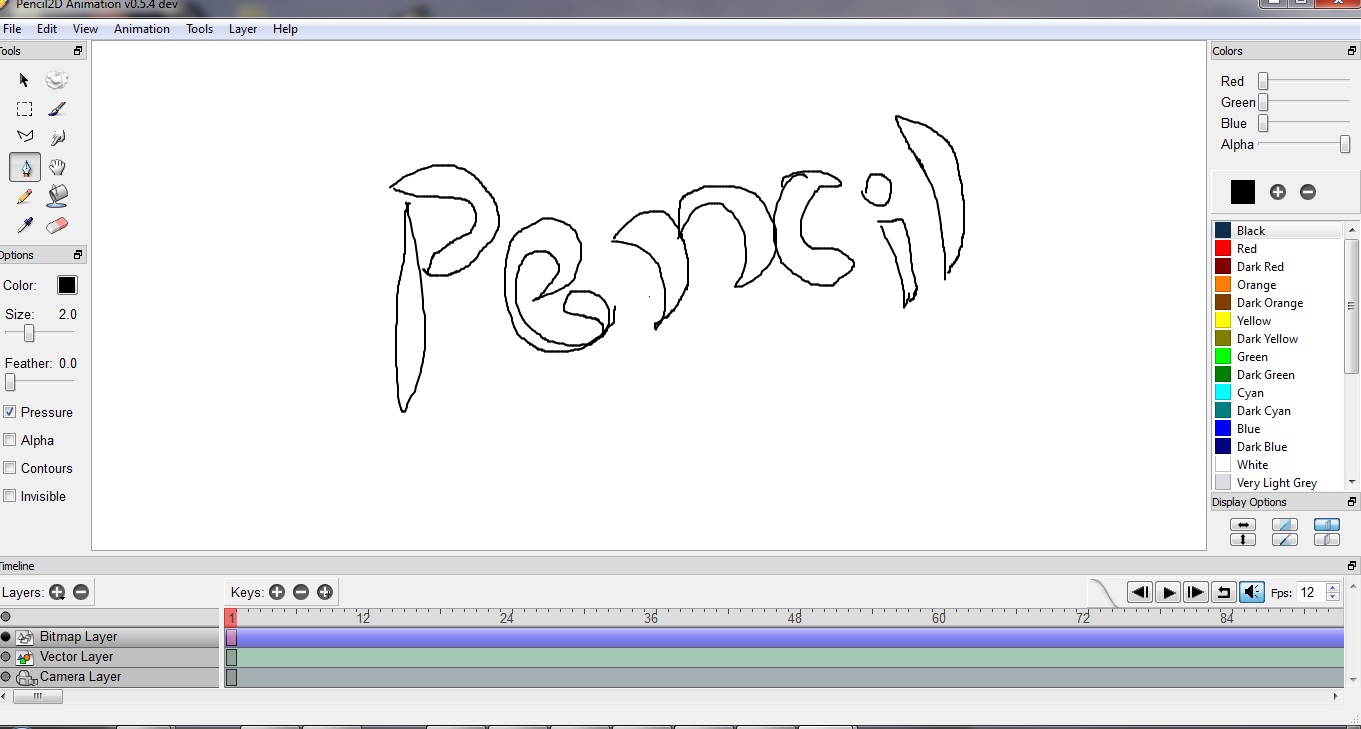Select the Vector Layer row
The height and width of the screenshot is (729, 1361).
pos(109,657)
